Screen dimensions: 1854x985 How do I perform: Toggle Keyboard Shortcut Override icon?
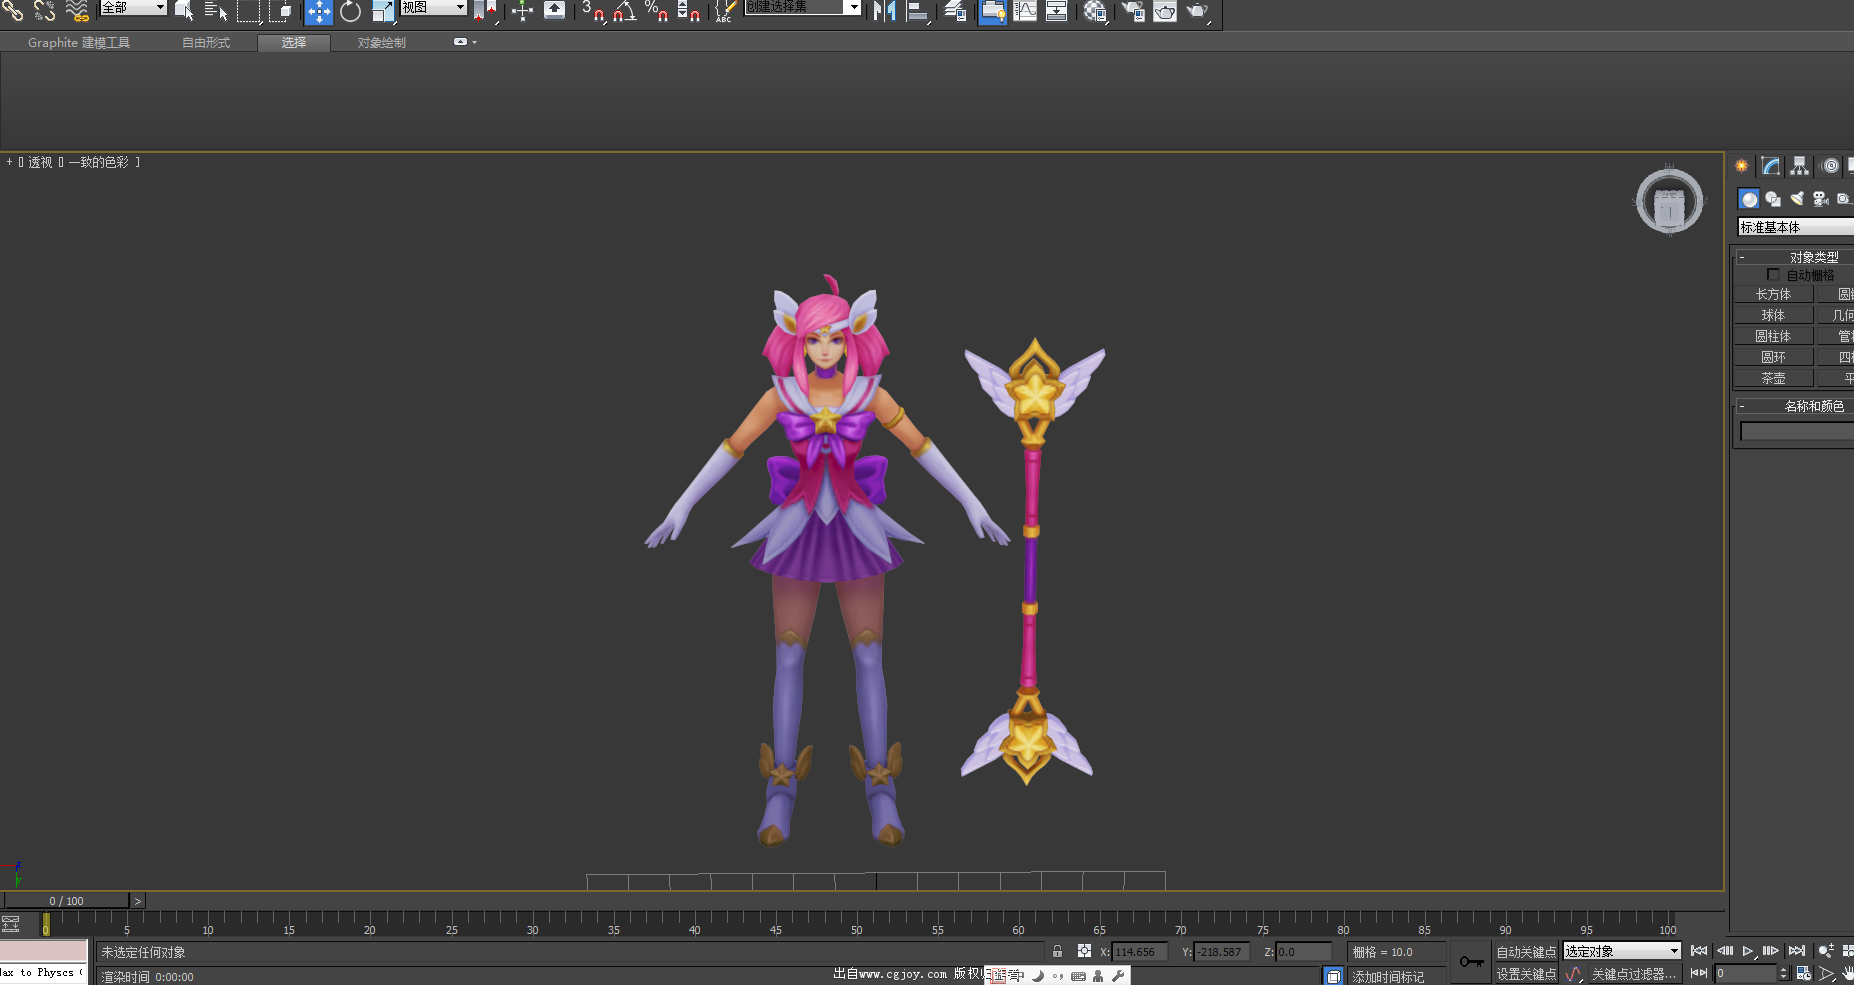pos(554,11)
